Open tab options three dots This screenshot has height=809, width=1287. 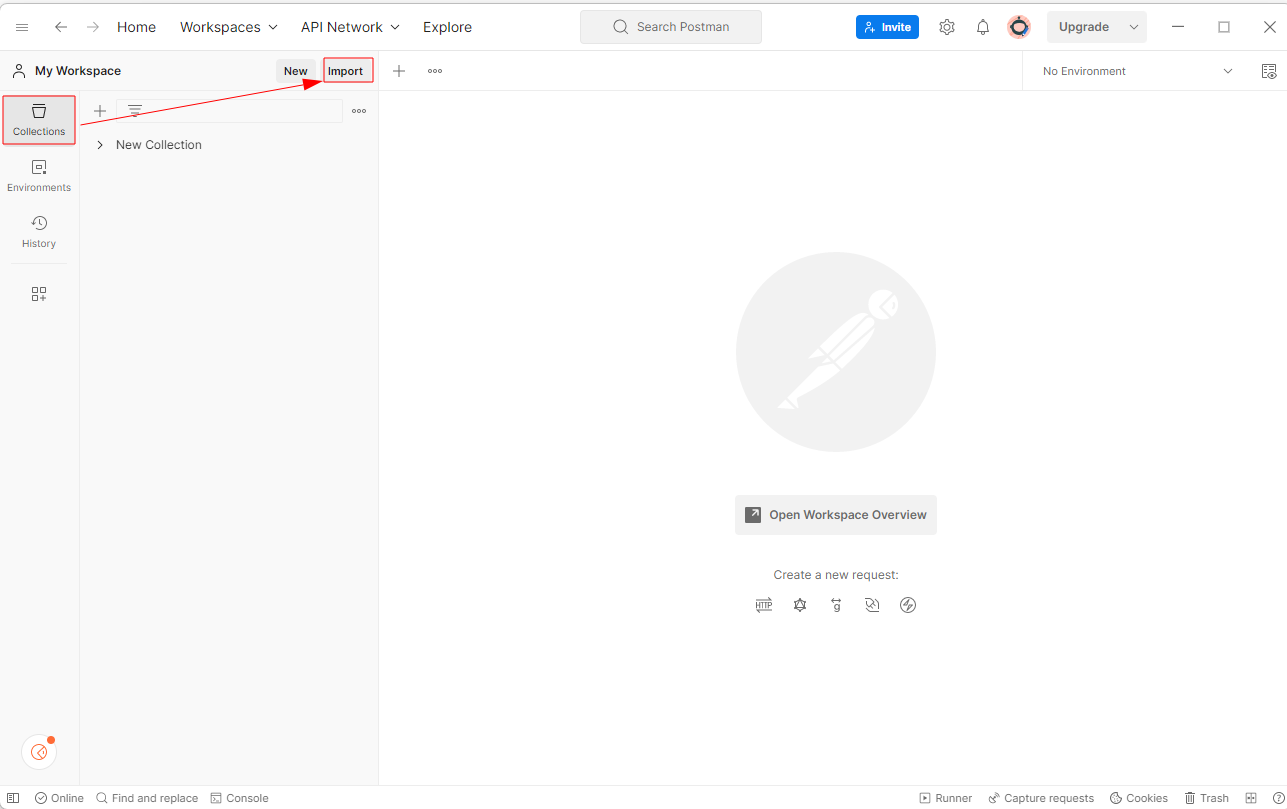tap(435, 71)
